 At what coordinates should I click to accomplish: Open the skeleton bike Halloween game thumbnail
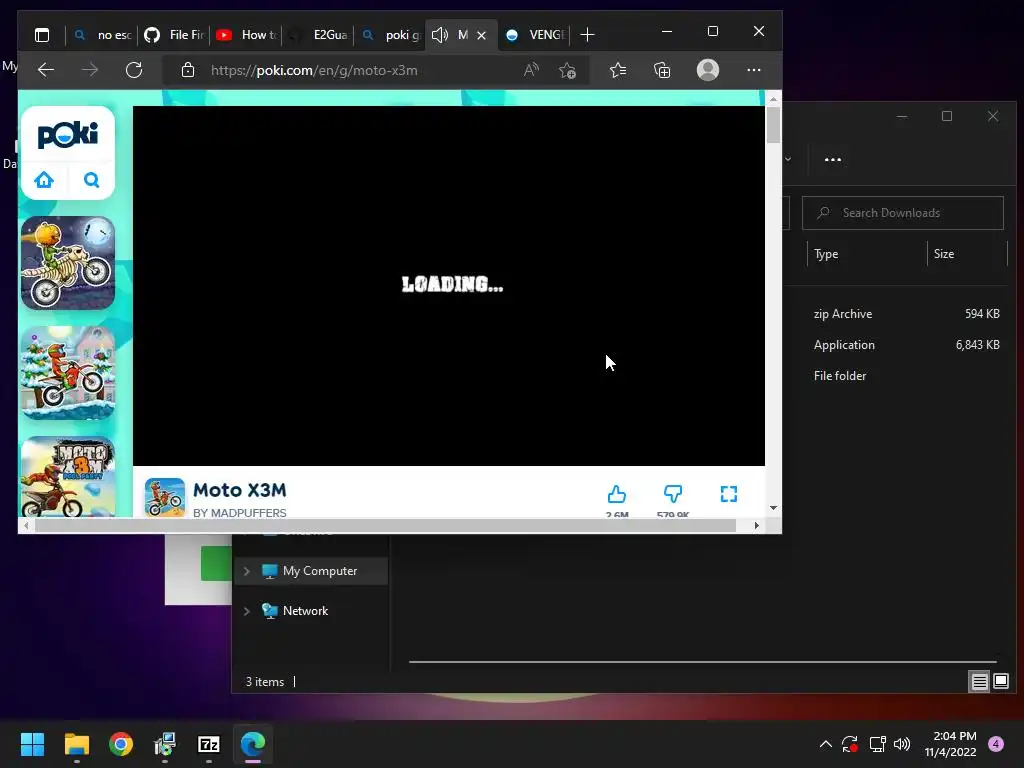(68, 263)
